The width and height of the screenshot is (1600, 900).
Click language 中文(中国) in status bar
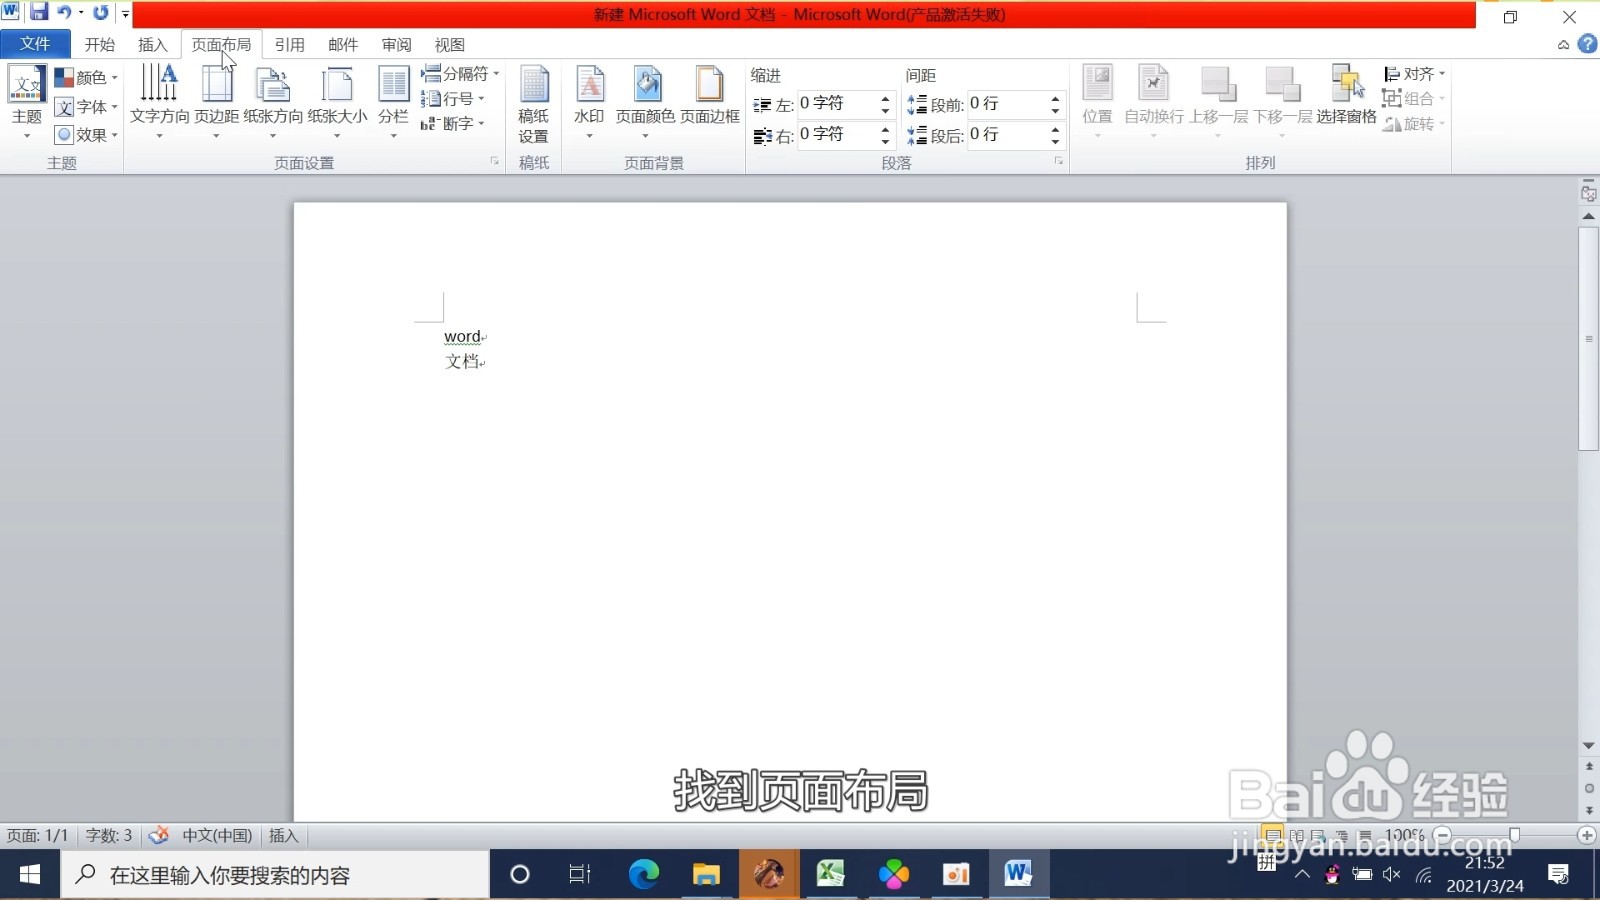coord(217,835)
